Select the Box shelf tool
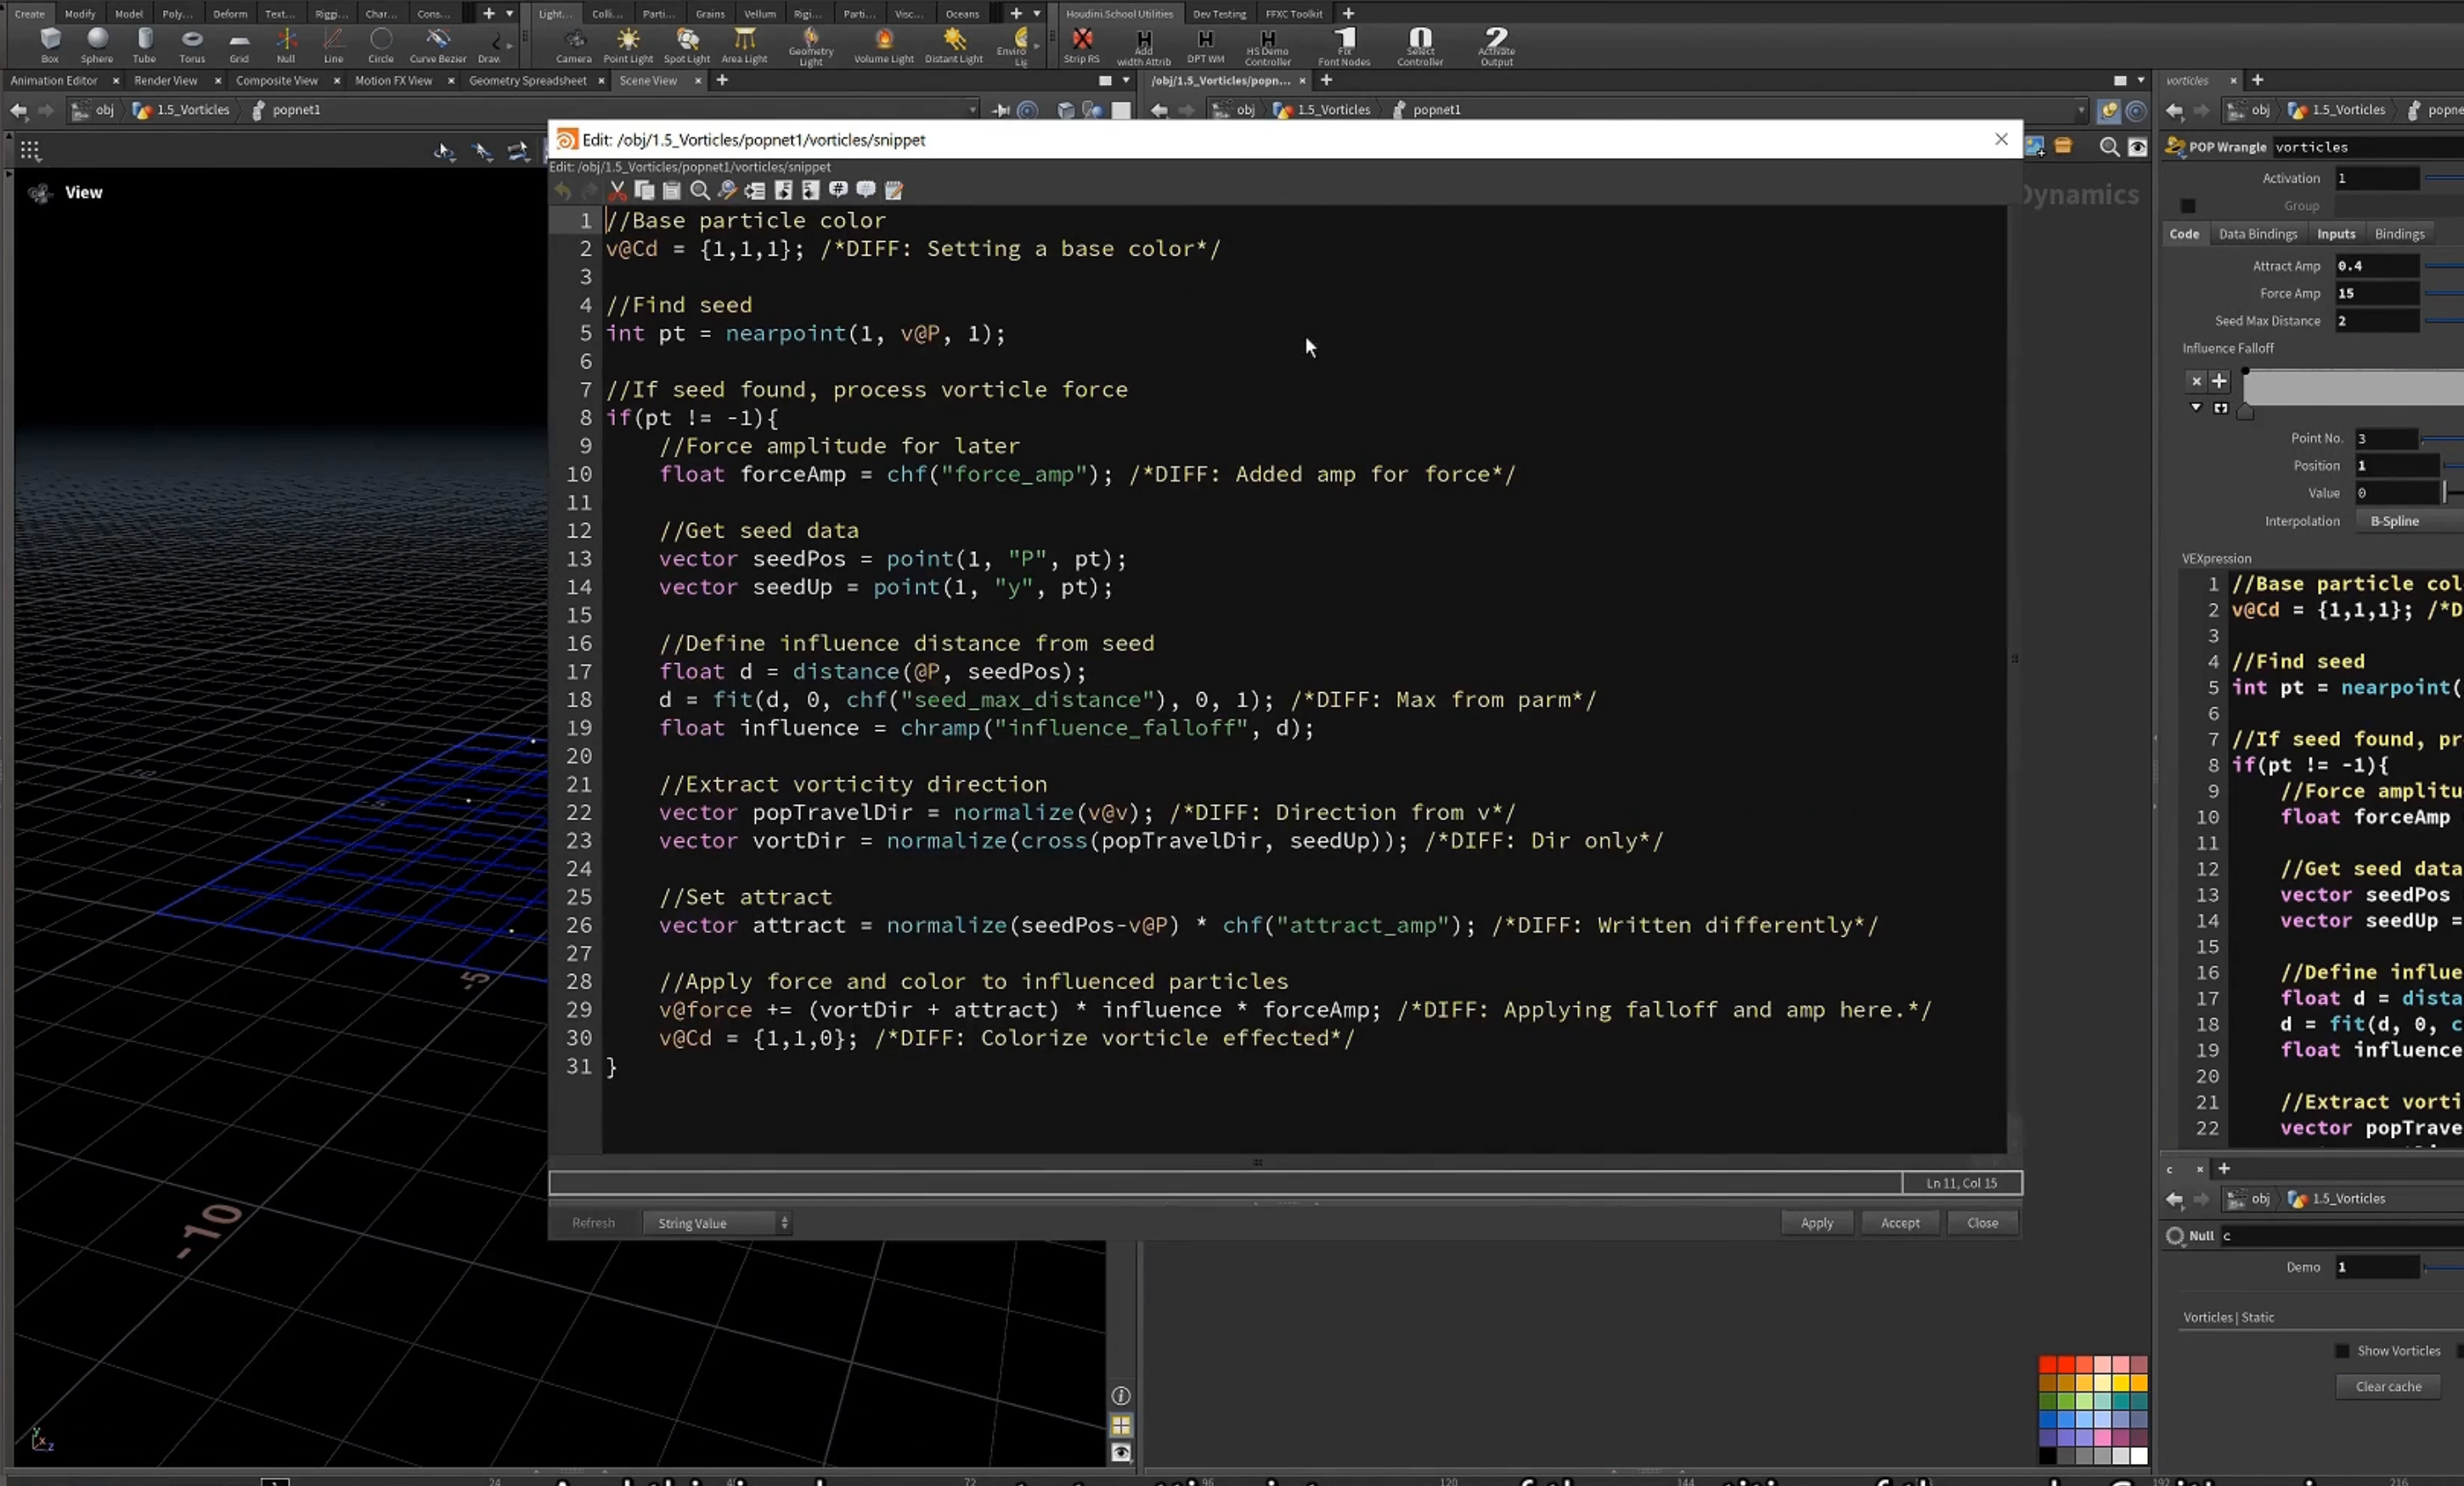Image resolution: width=2464 pixels, height=1486 pixels. (50, 45)
